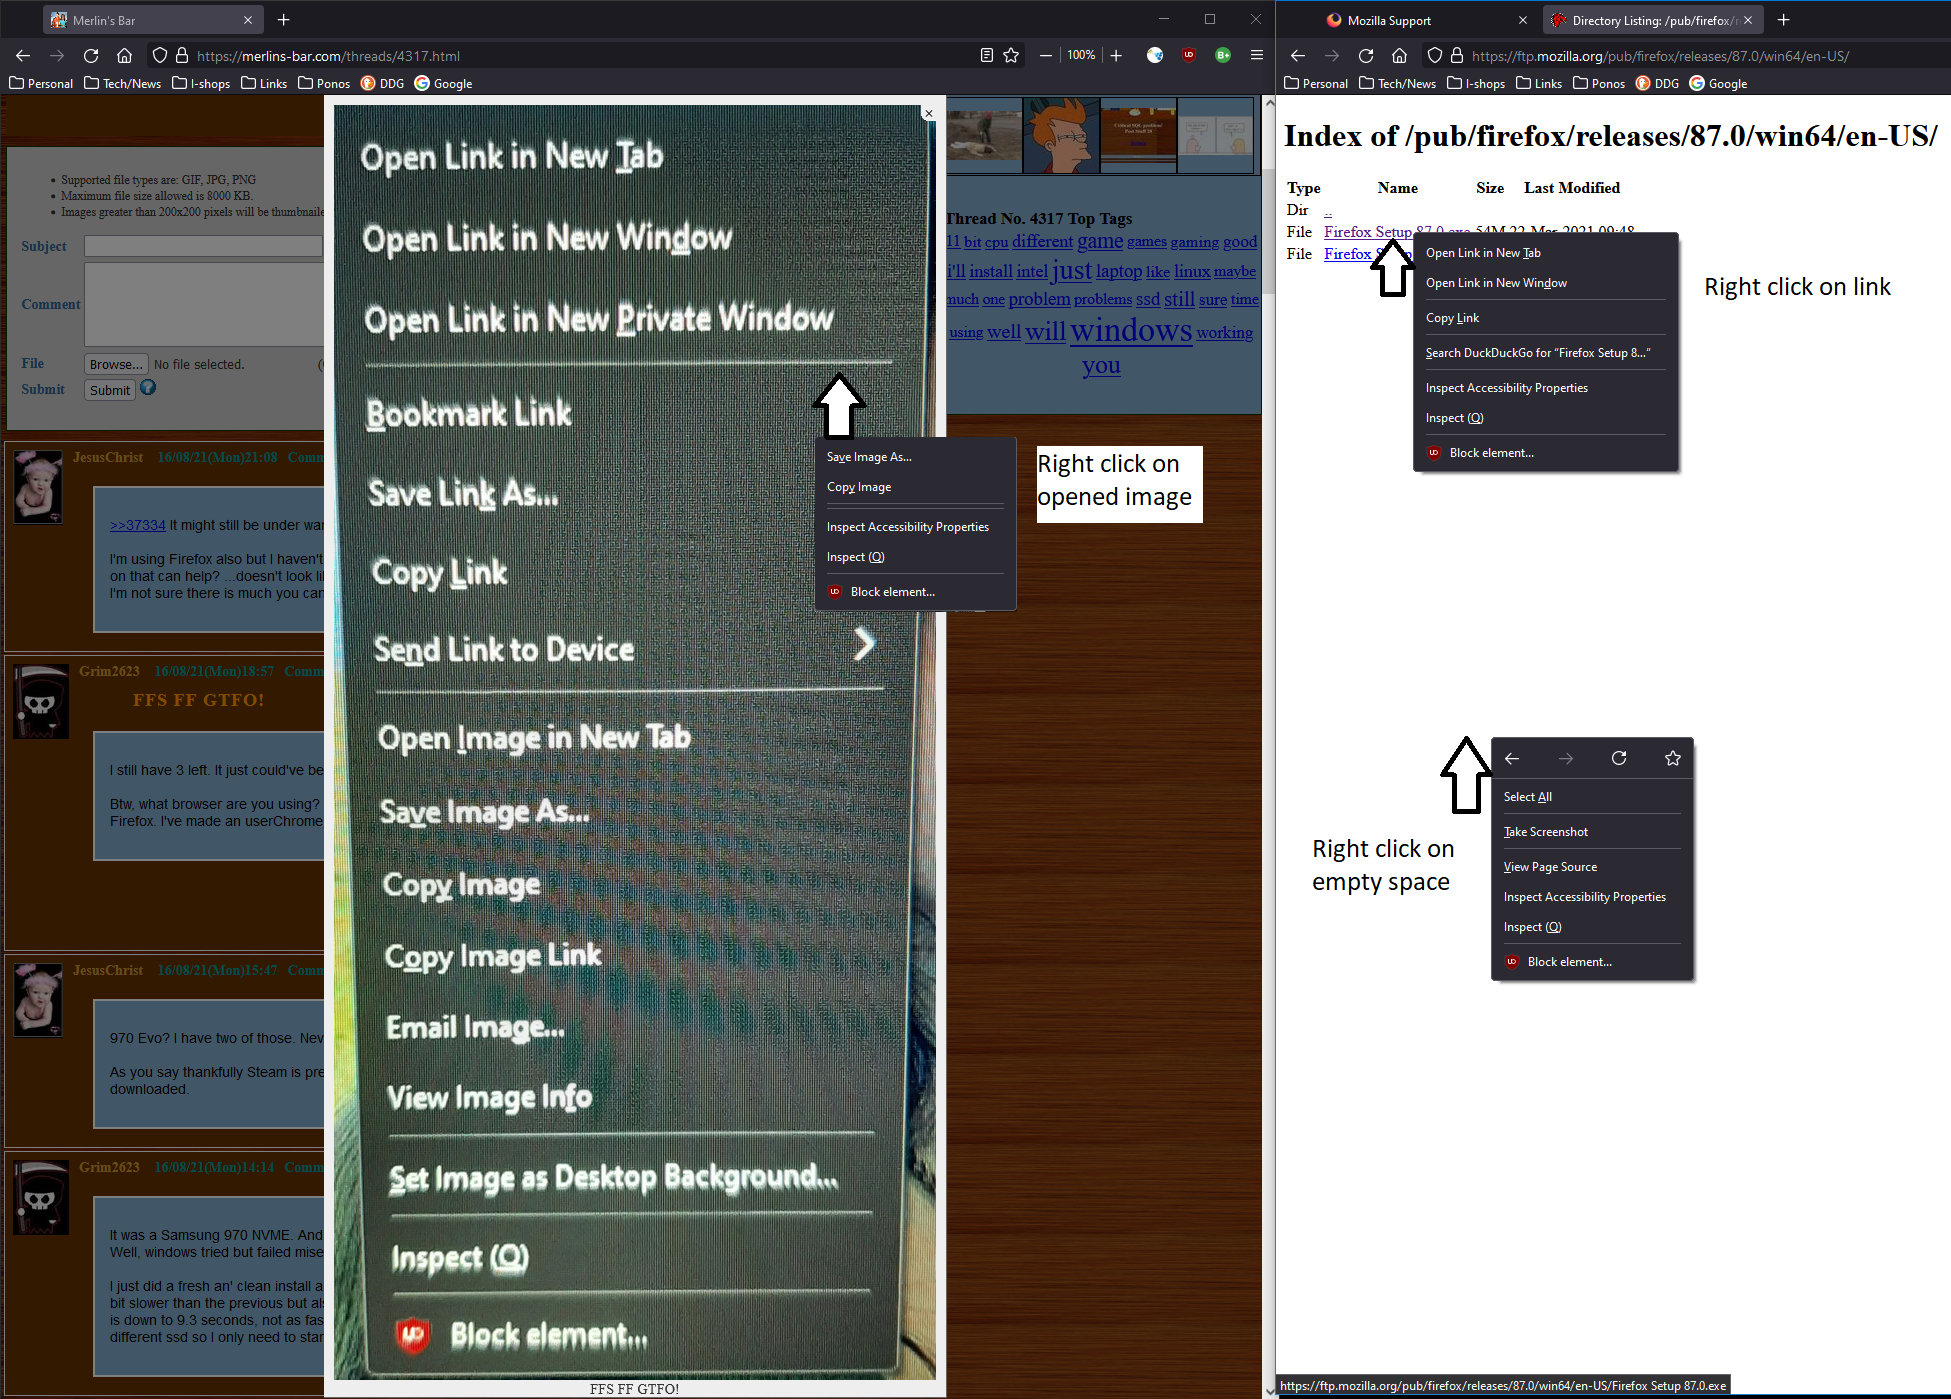Click the blue help icon beside Submit
1951x1399 pixels.
tap(148, 388)
